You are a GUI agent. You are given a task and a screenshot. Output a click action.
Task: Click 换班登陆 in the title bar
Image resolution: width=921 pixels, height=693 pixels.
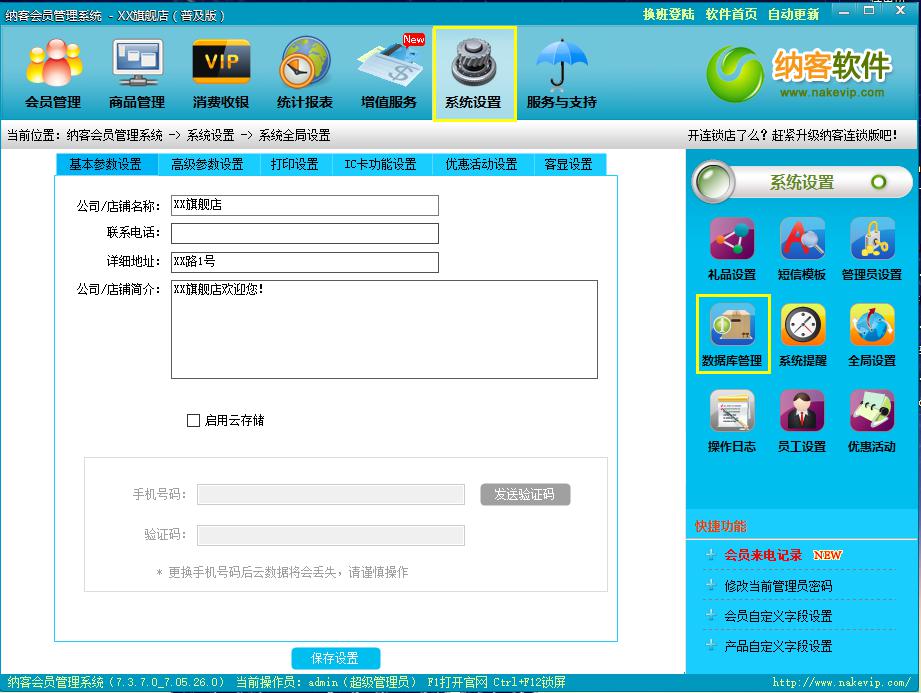[x=668, y=14]
